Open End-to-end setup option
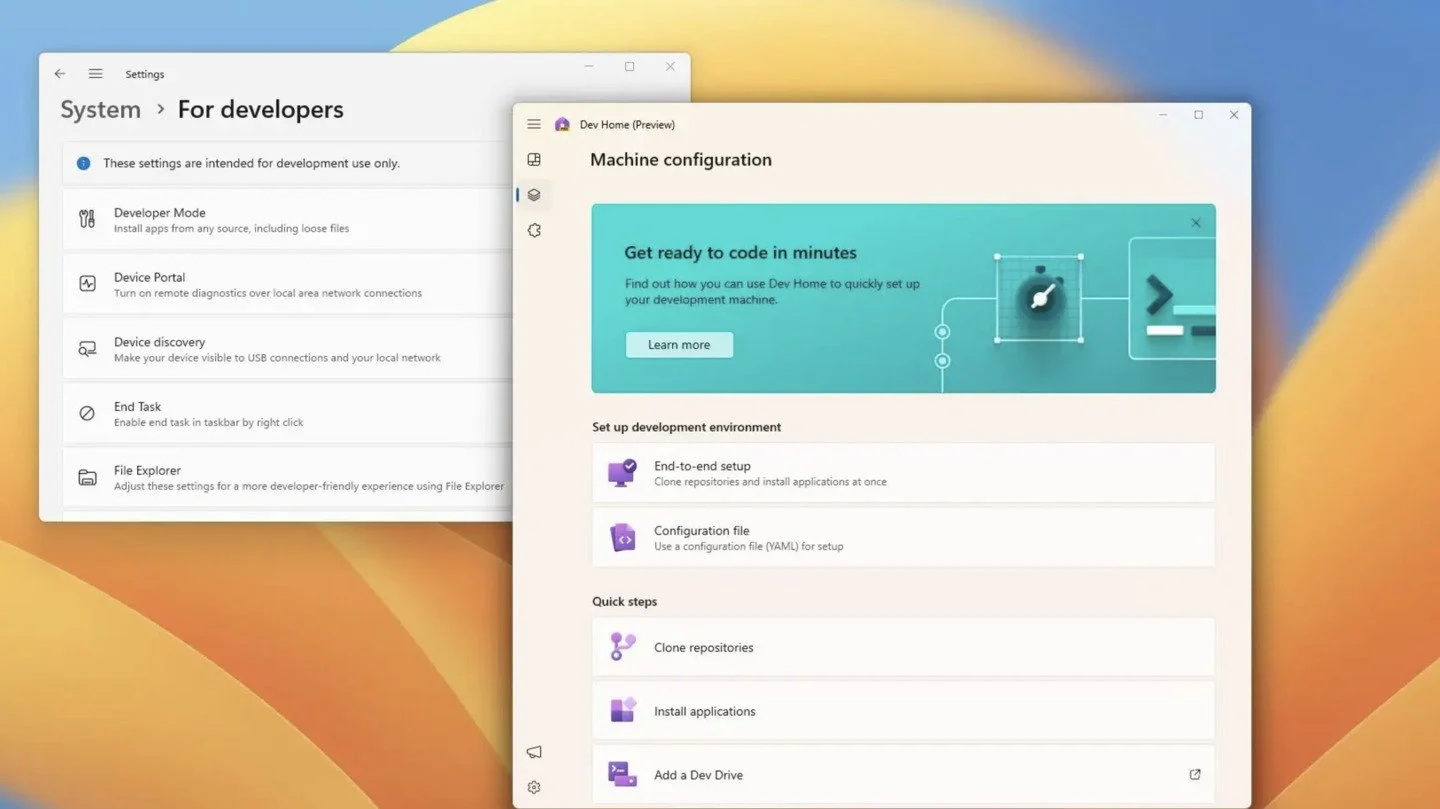 [903, 473]
